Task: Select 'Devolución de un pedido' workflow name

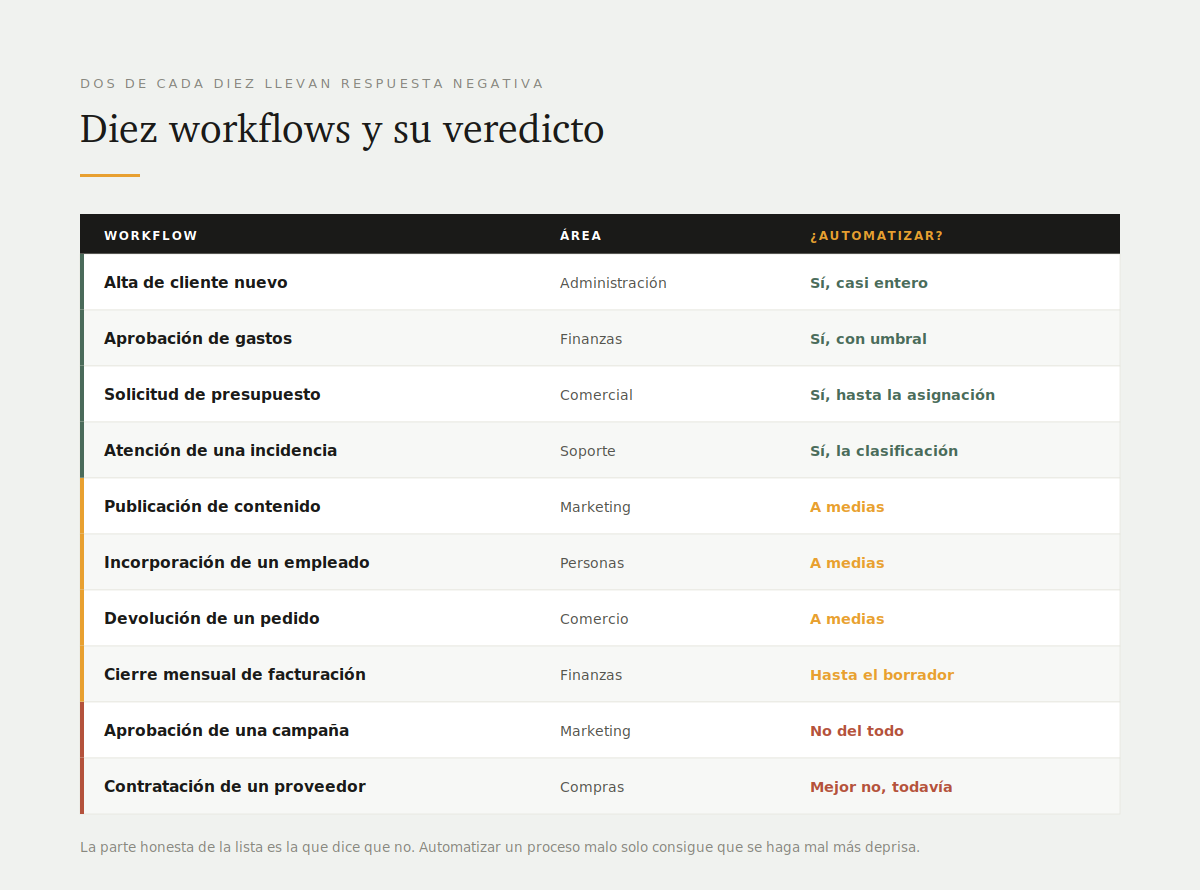Action: coord(212,619)
